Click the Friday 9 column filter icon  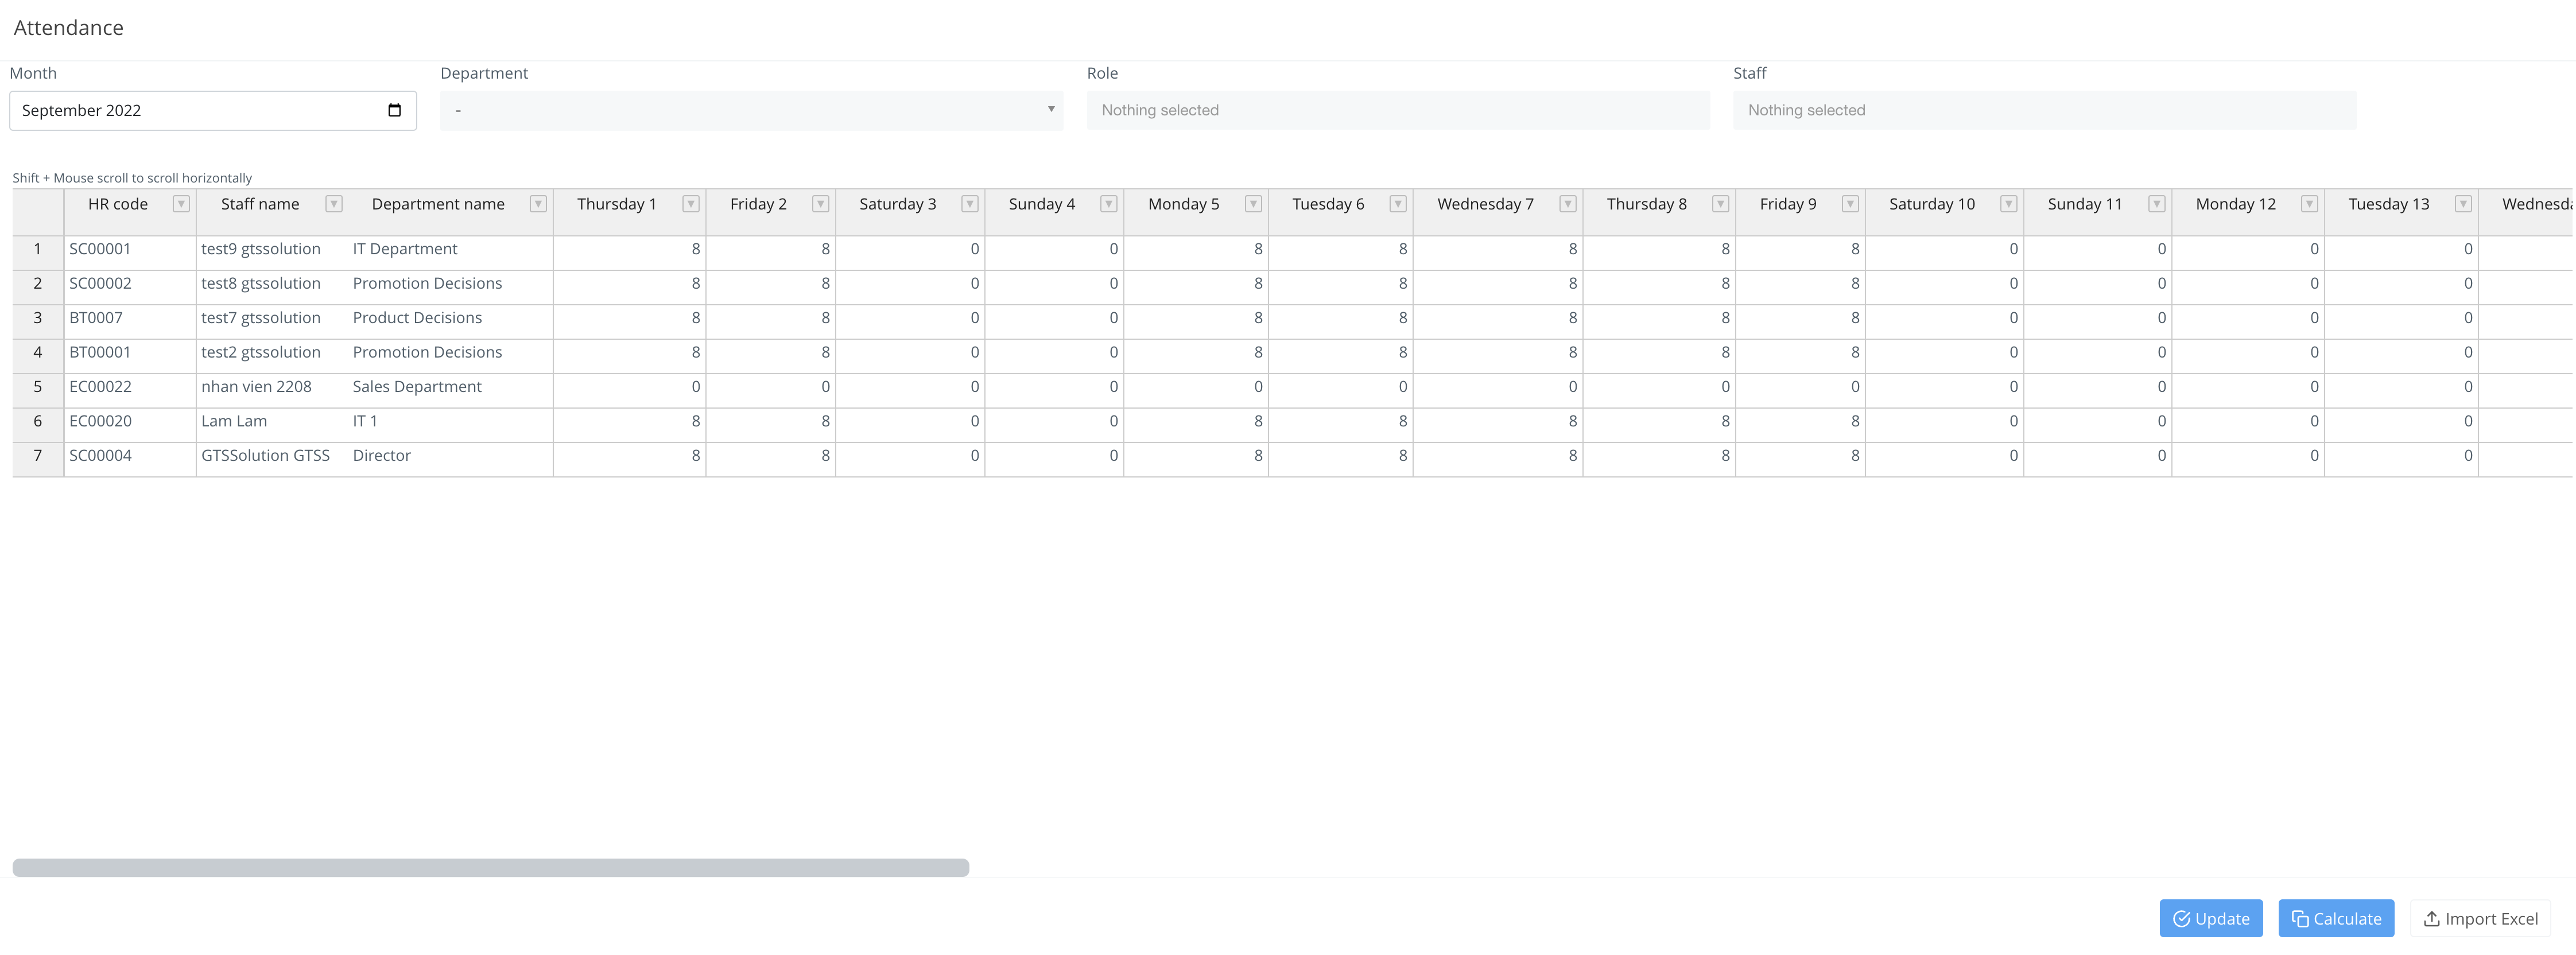[x=1850, y=204]
